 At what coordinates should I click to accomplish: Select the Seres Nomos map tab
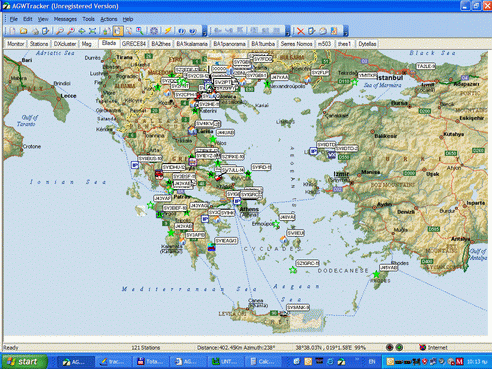pyautogui.click(x=296, y=44)
